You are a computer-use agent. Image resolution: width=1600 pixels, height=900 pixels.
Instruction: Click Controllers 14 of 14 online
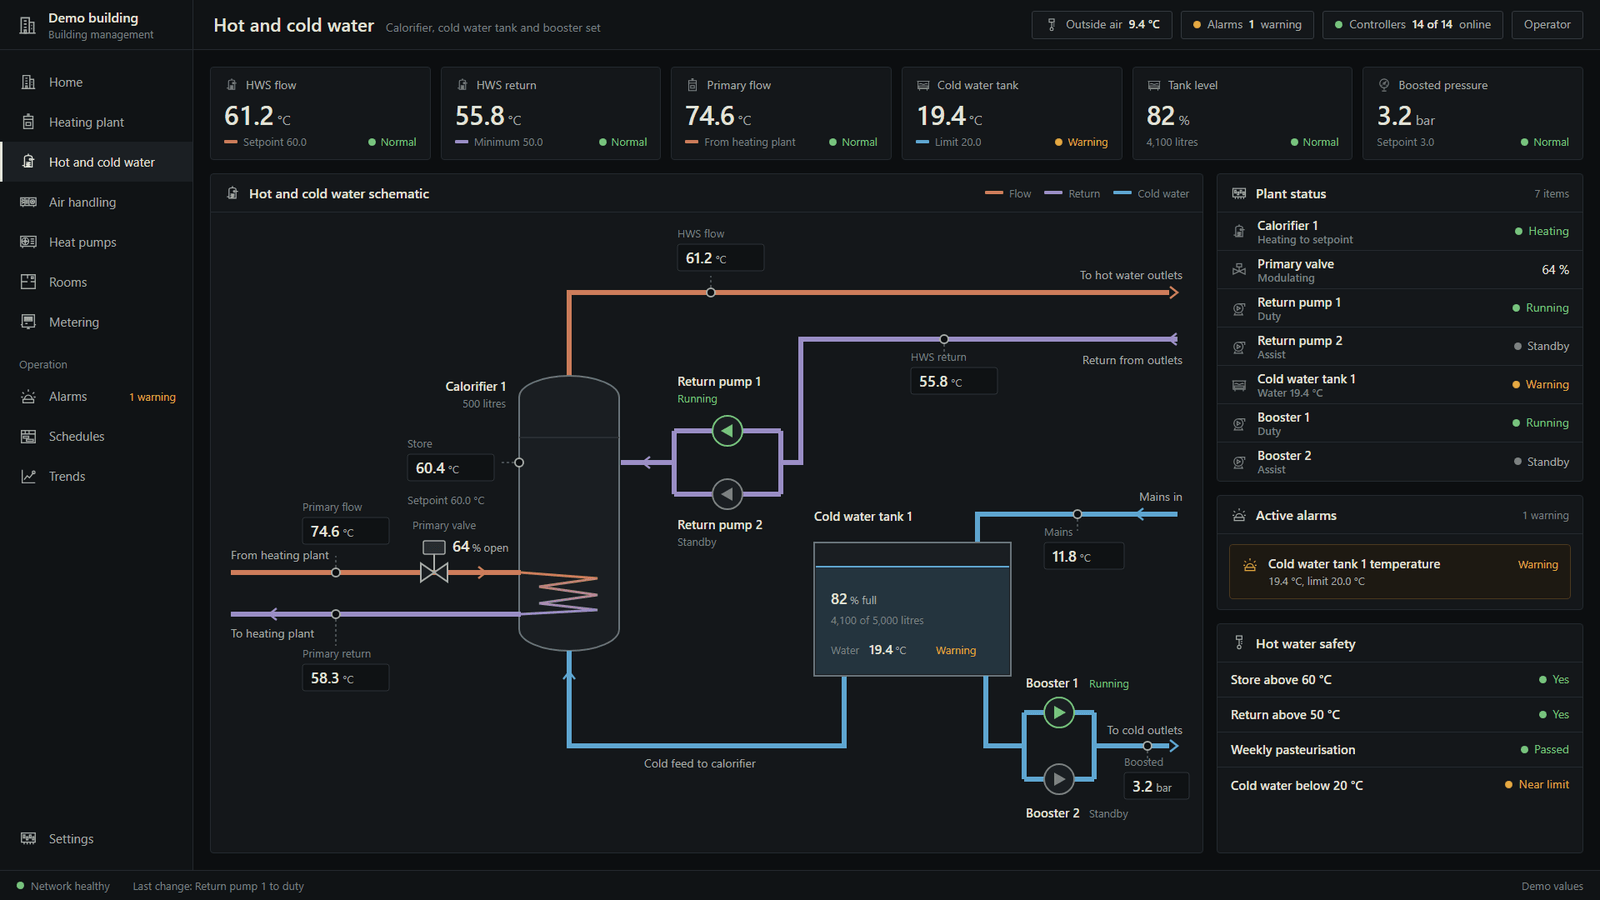pyautogui.click(x=1413, y=25)
